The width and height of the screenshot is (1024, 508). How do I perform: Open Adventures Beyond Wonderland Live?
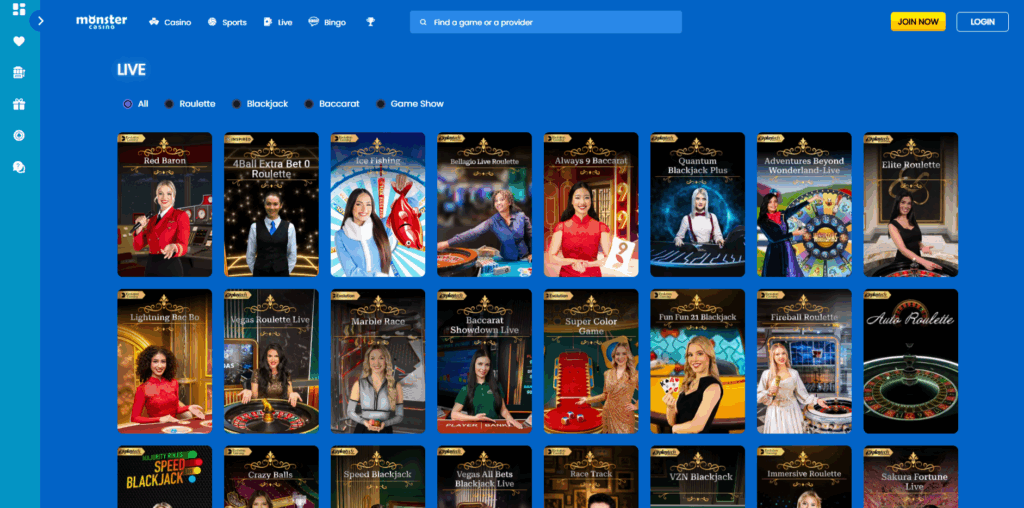coord(804,204)
